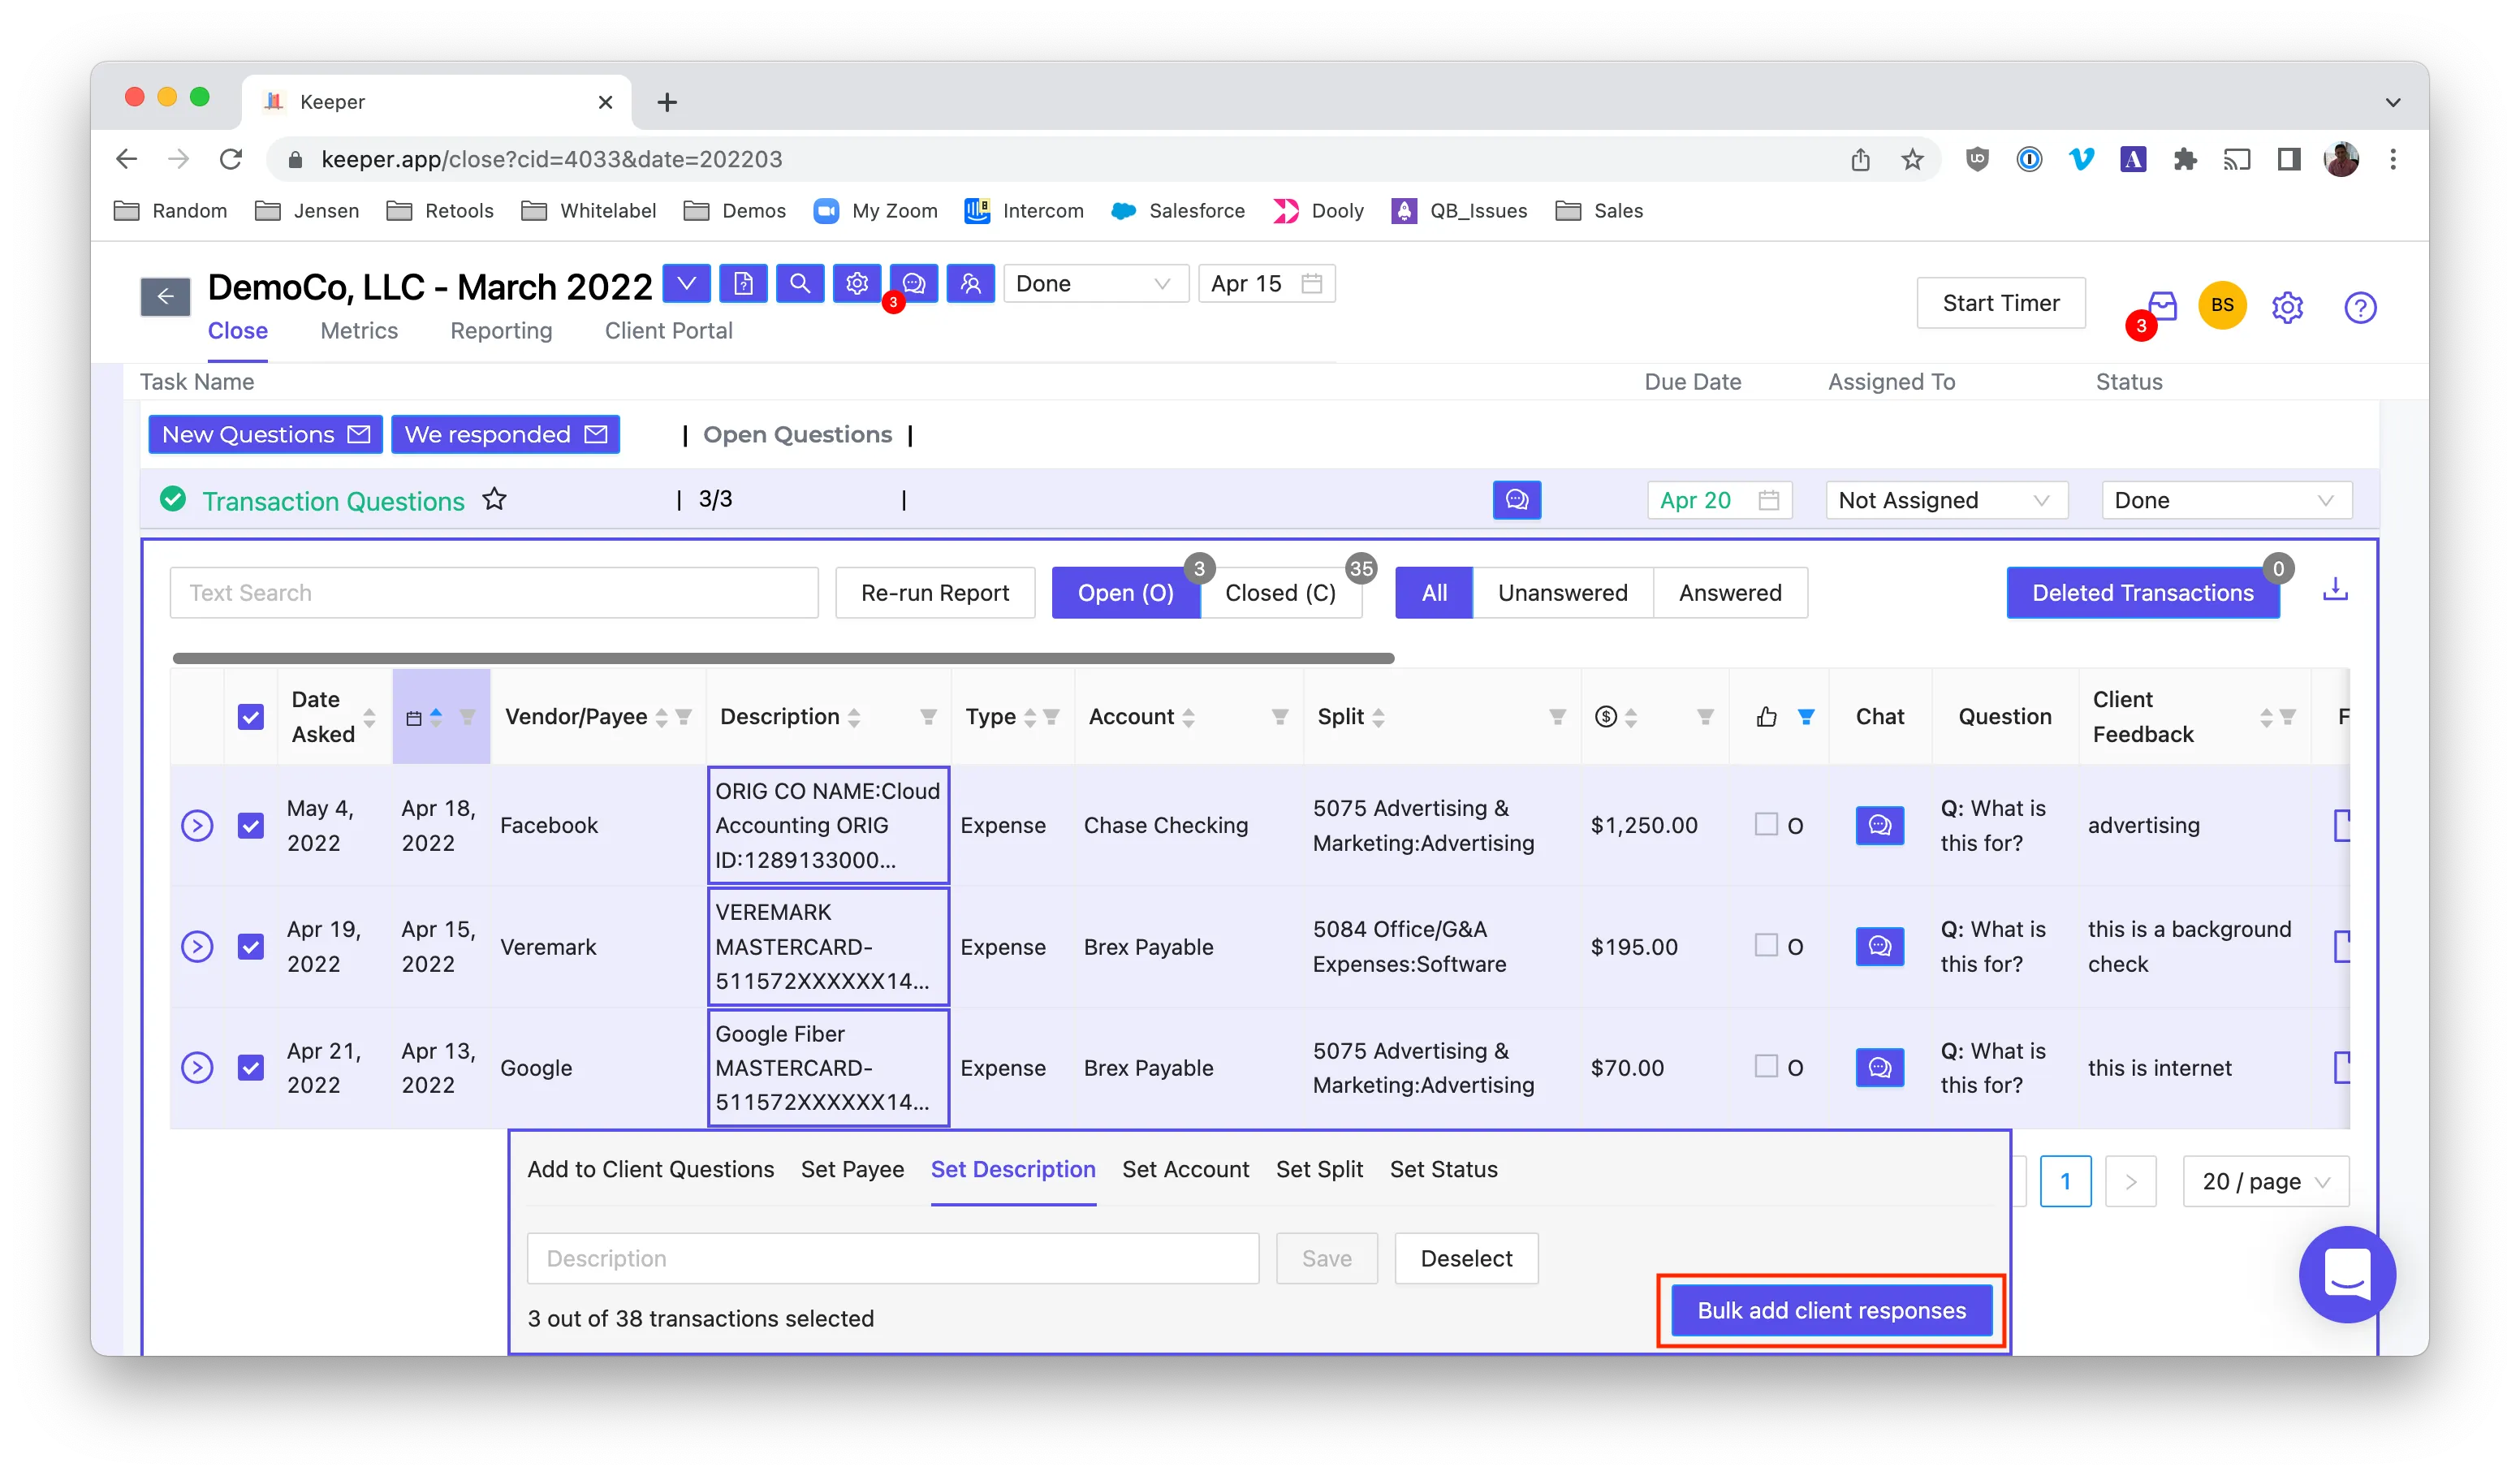Click the Start Timer button
2520x1476 pixels.
(2001, 303)
